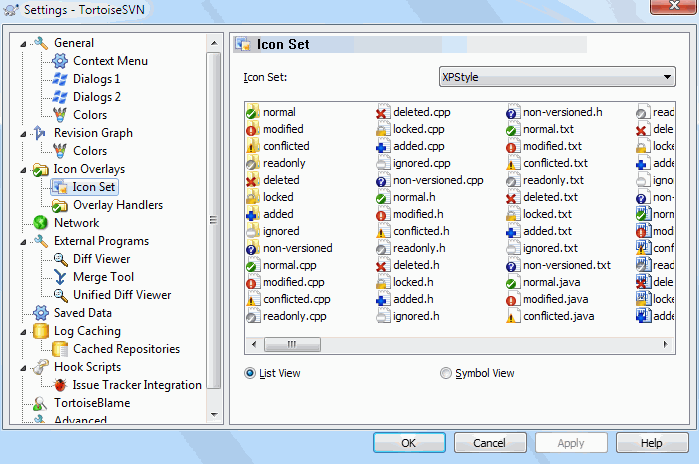Click the Issue Tracker Integration bug icon
Screen dimensions: 699x464
[x=60, y=385]
